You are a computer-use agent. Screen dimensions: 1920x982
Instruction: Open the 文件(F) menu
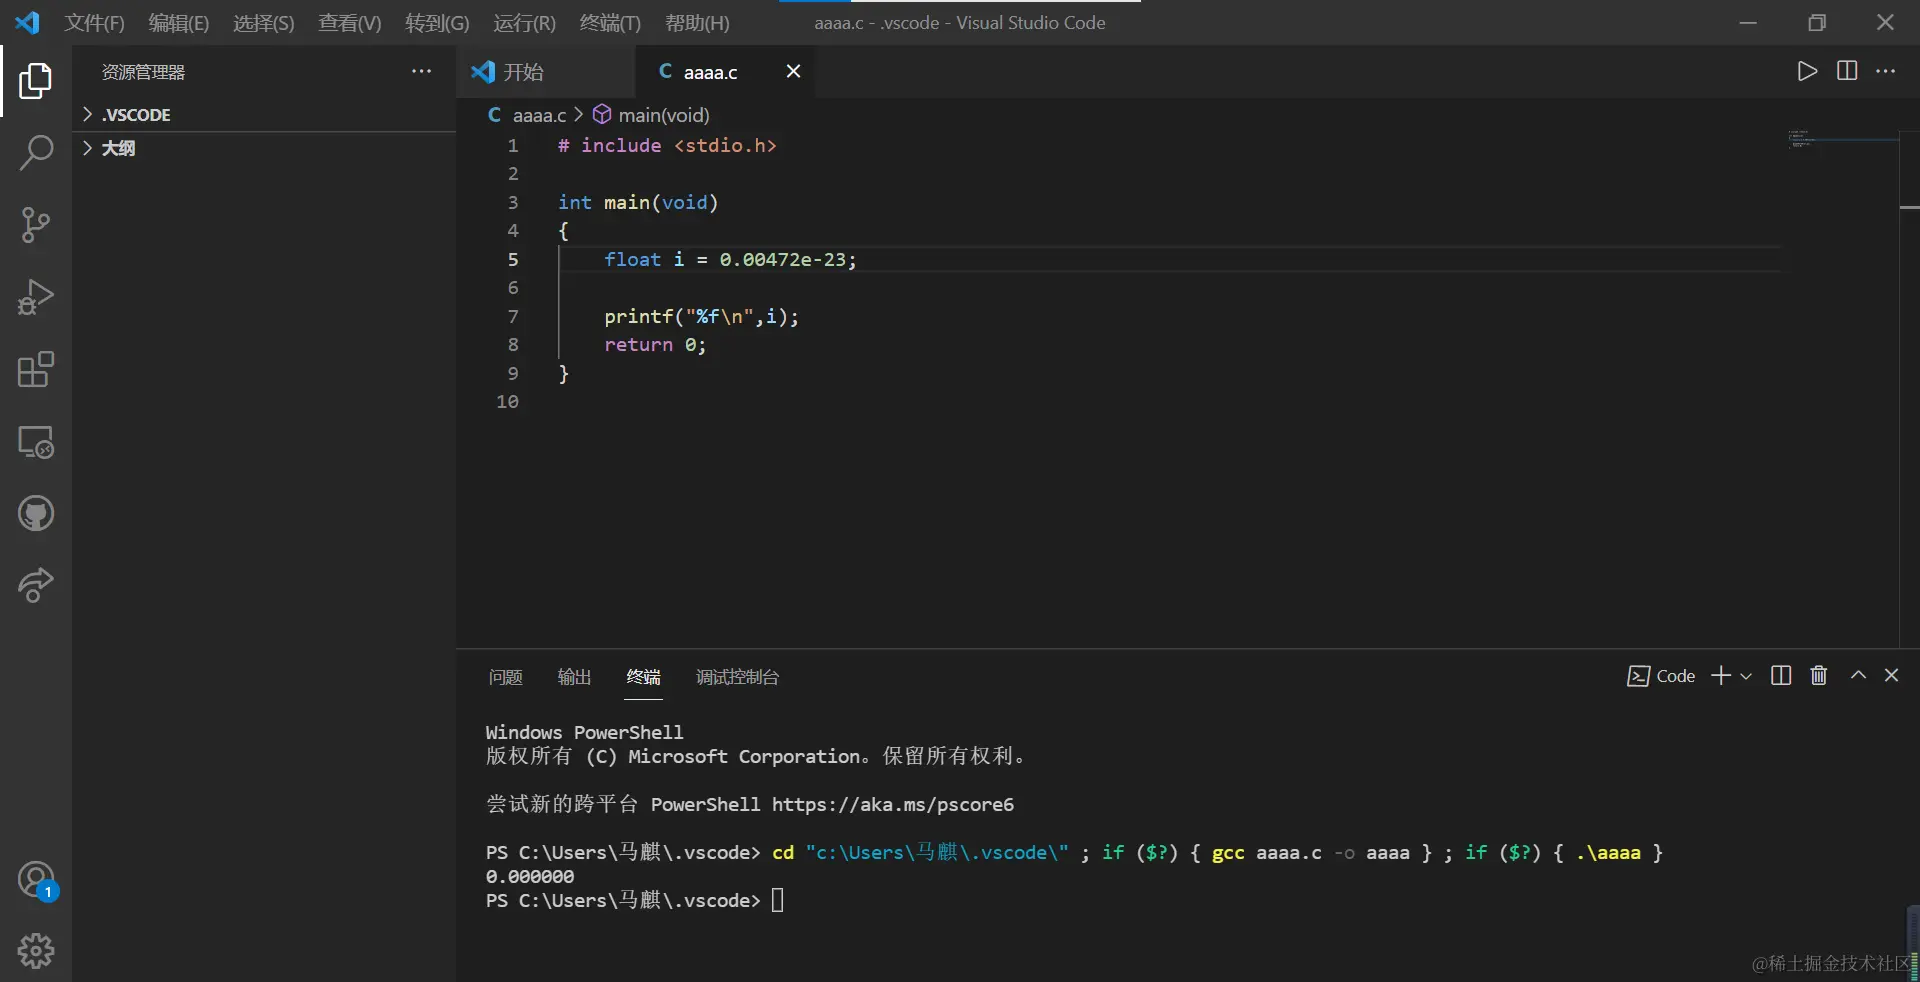[x=93, y=22]
